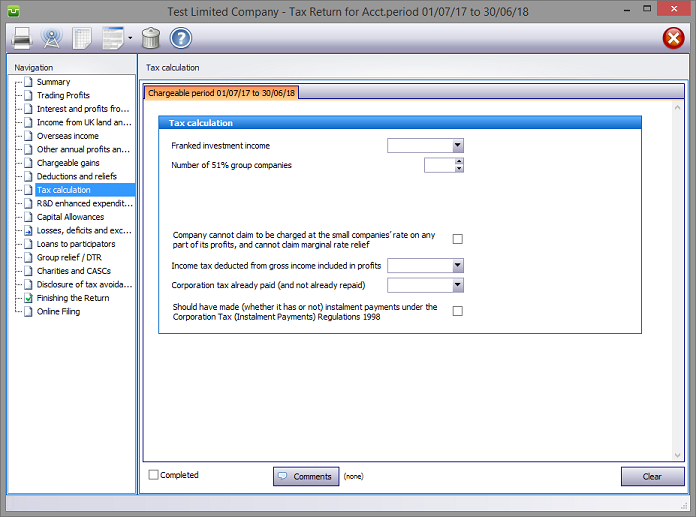Mark the section as Completed
The width and height of the screenshot is (696, 517).
pyautogui.click(x=154, y=475)
